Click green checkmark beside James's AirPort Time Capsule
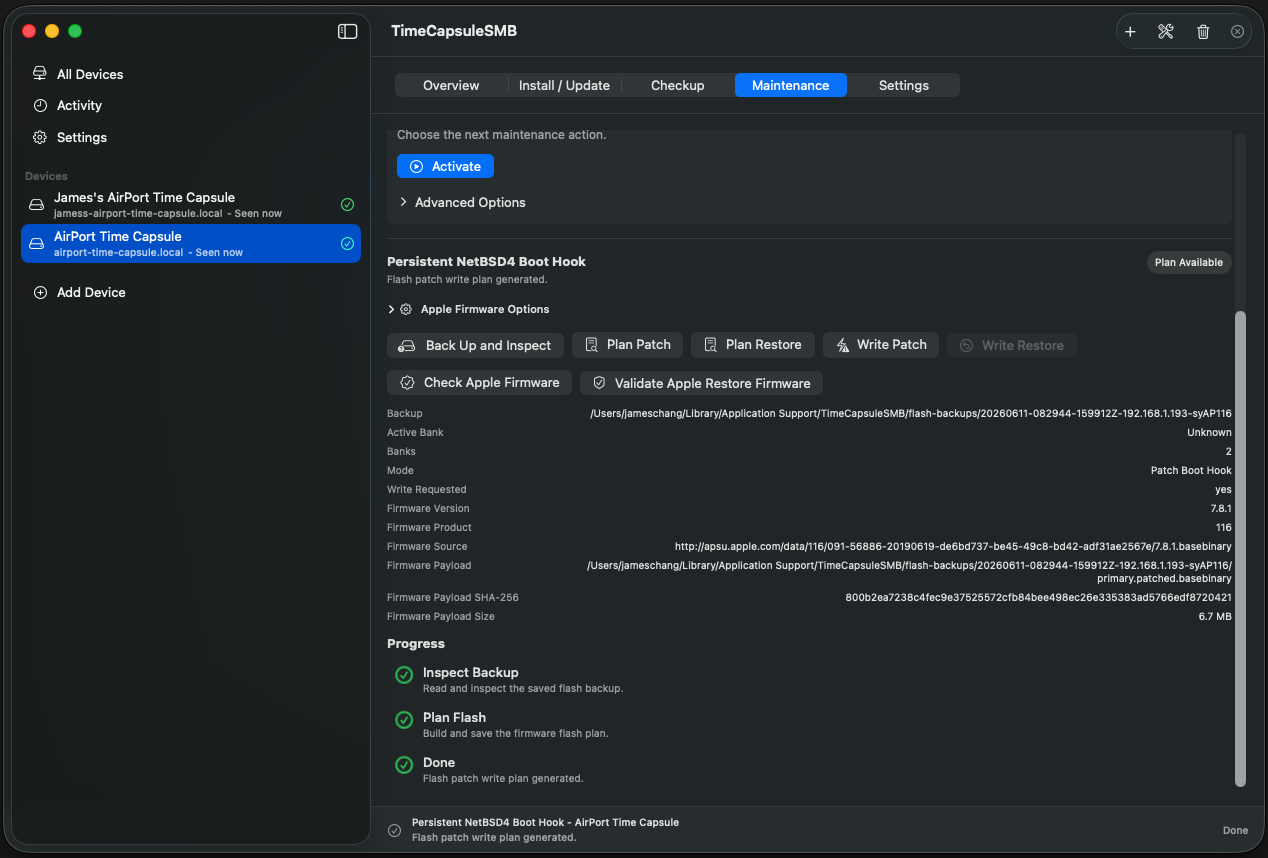The height and width of the screenshot is (858, 1268). pos(347,204)
